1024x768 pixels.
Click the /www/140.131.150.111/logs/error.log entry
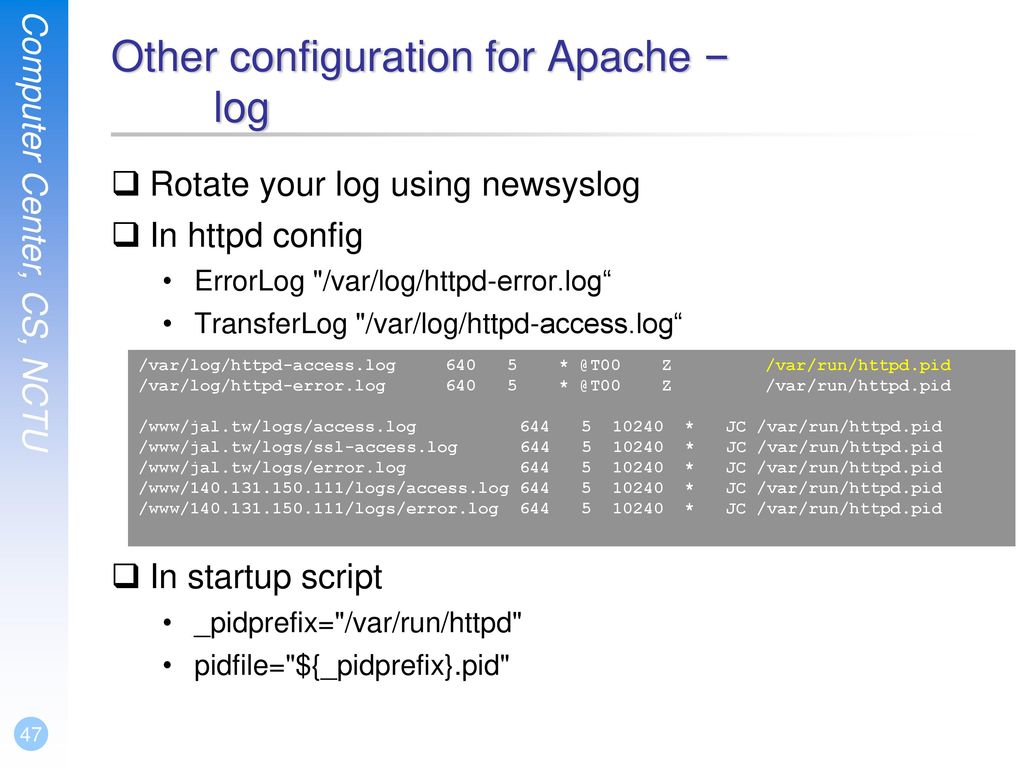click(x=318, y=508)
